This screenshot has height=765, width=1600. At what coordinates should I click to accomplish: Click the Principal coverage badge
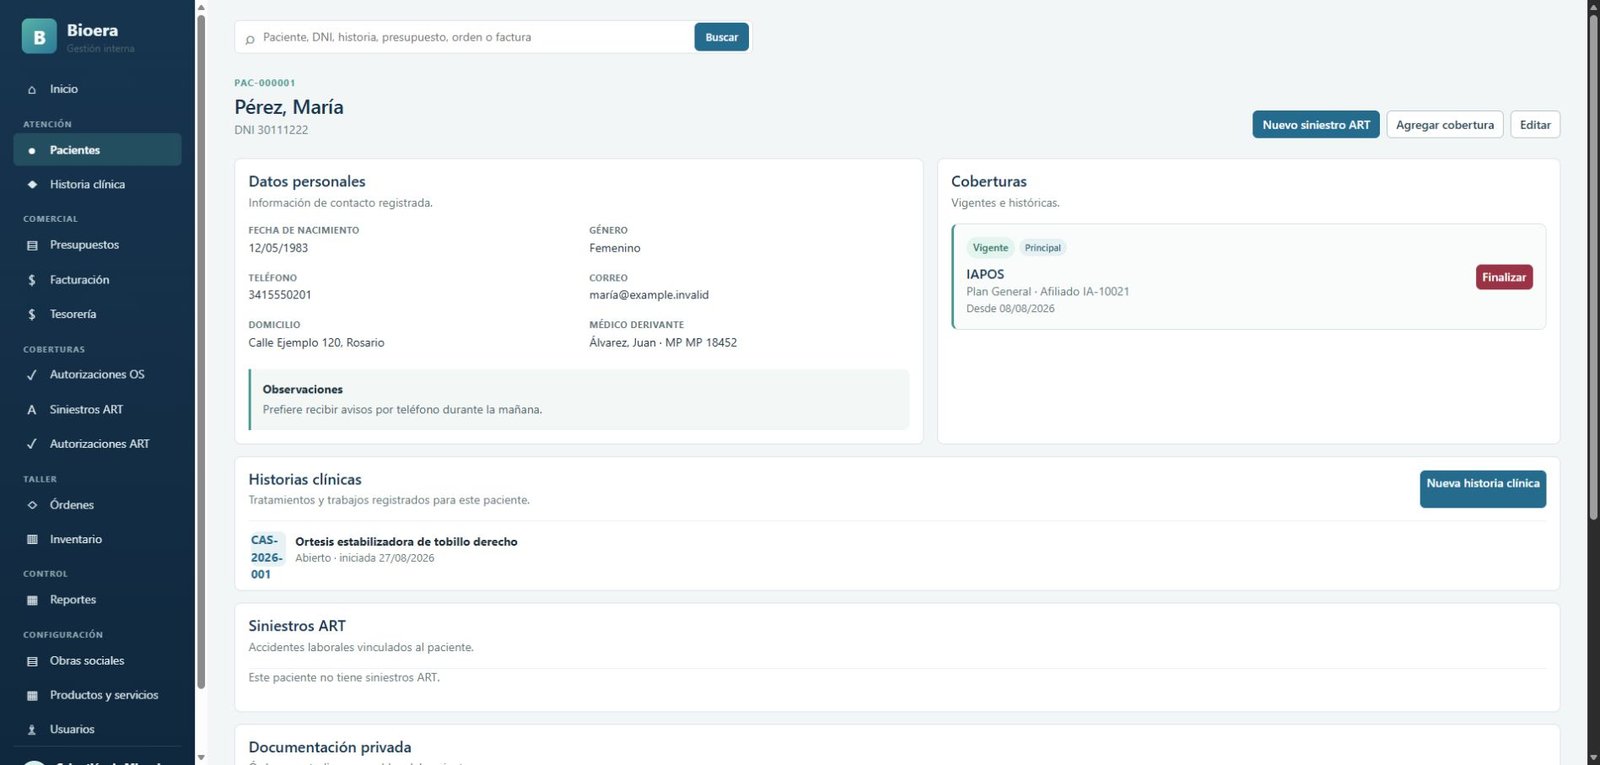(1043, 248)
